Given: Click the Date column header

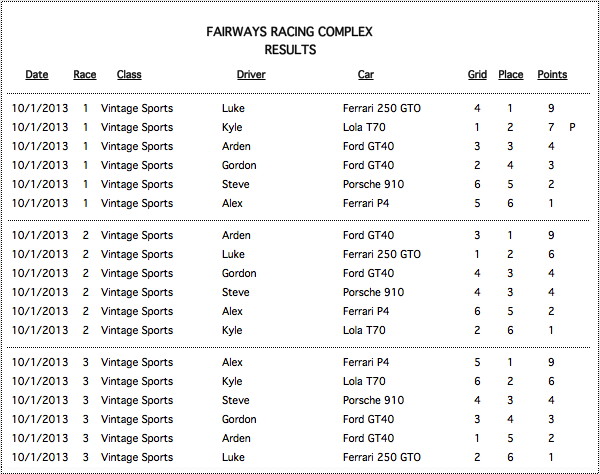Looking at the screenshot, I should pos(37,75).
